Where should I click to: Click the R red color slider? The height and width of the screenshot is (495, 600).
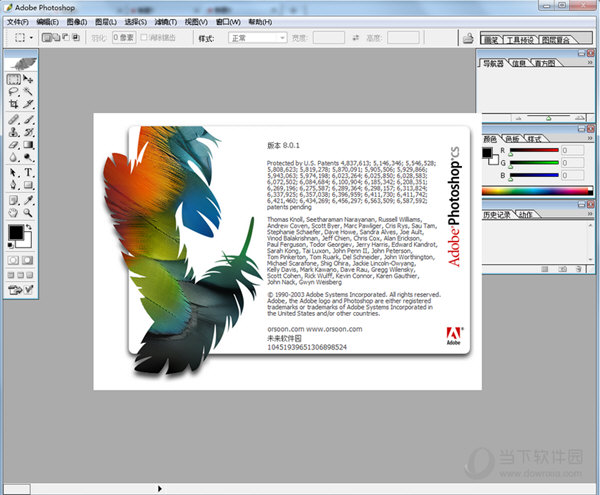534,150
